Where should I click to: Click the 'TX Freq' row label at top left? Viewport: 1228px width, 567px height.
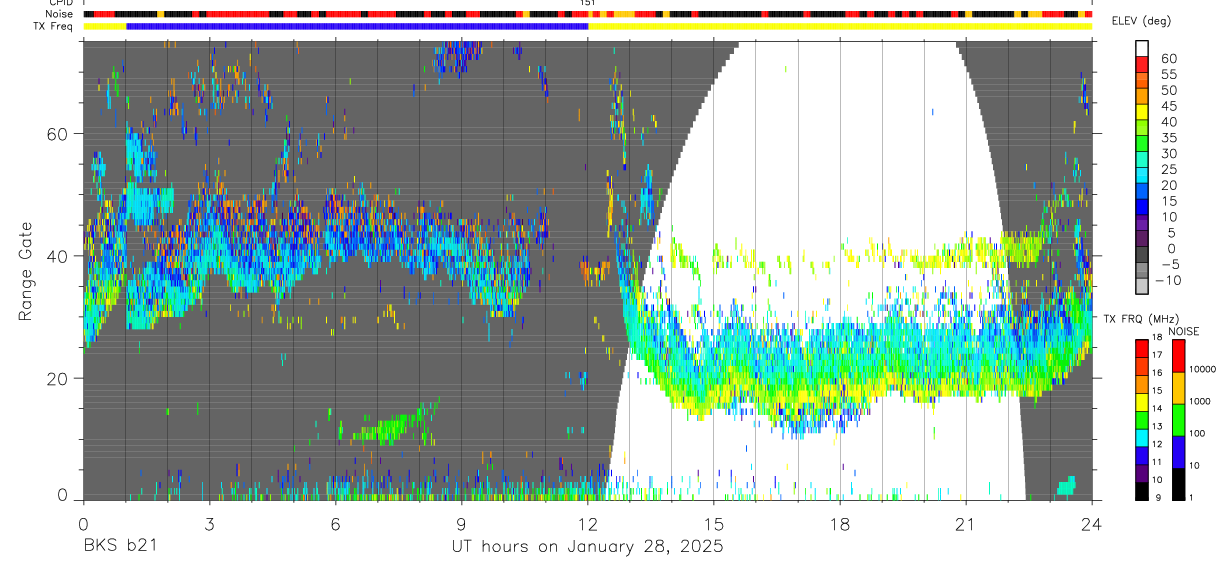point(55,26)
